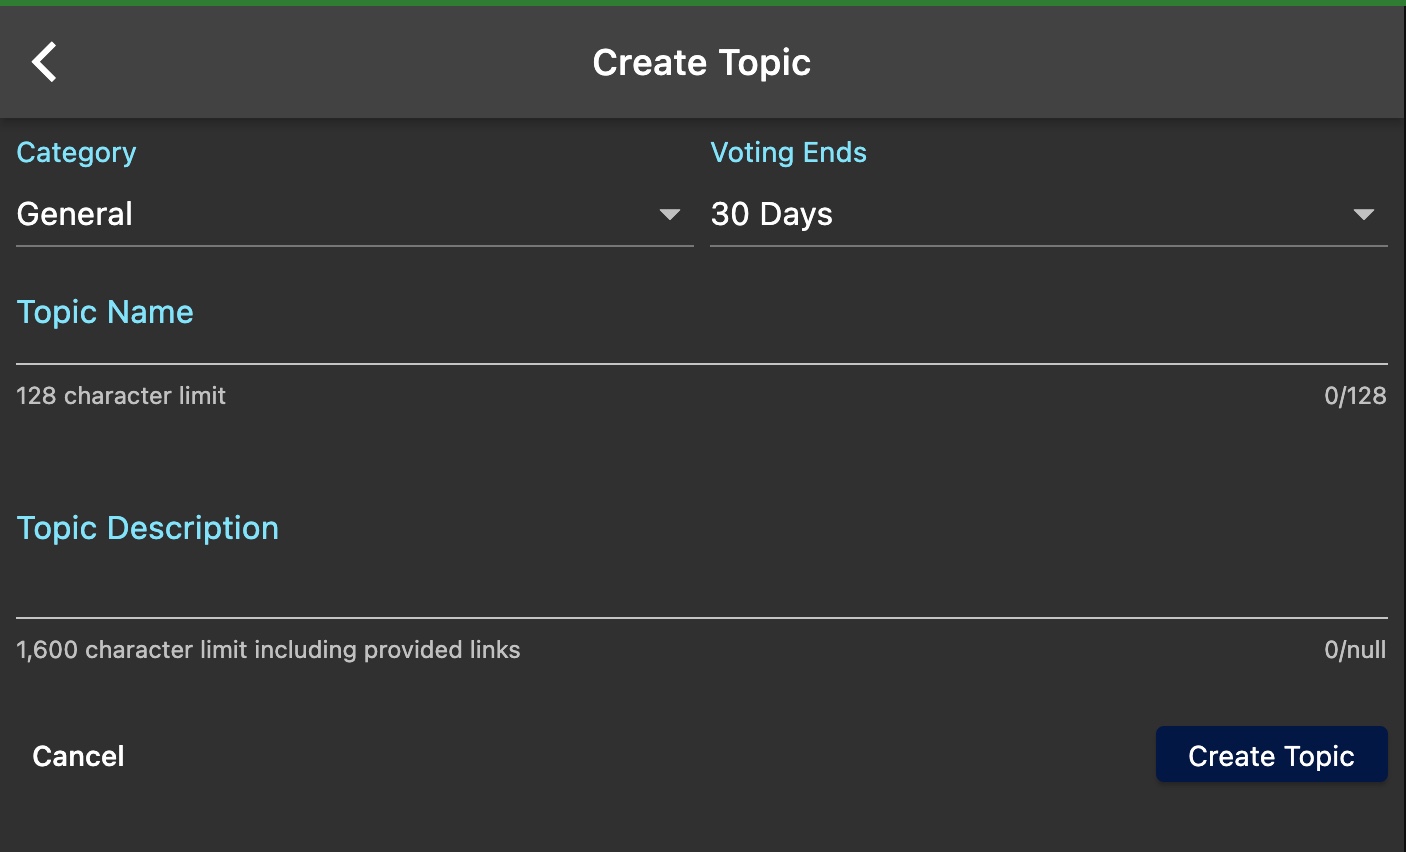This screenshot has height=852, width=1406.
Task: Cancel the topic creation
Action: pos(78,756)
